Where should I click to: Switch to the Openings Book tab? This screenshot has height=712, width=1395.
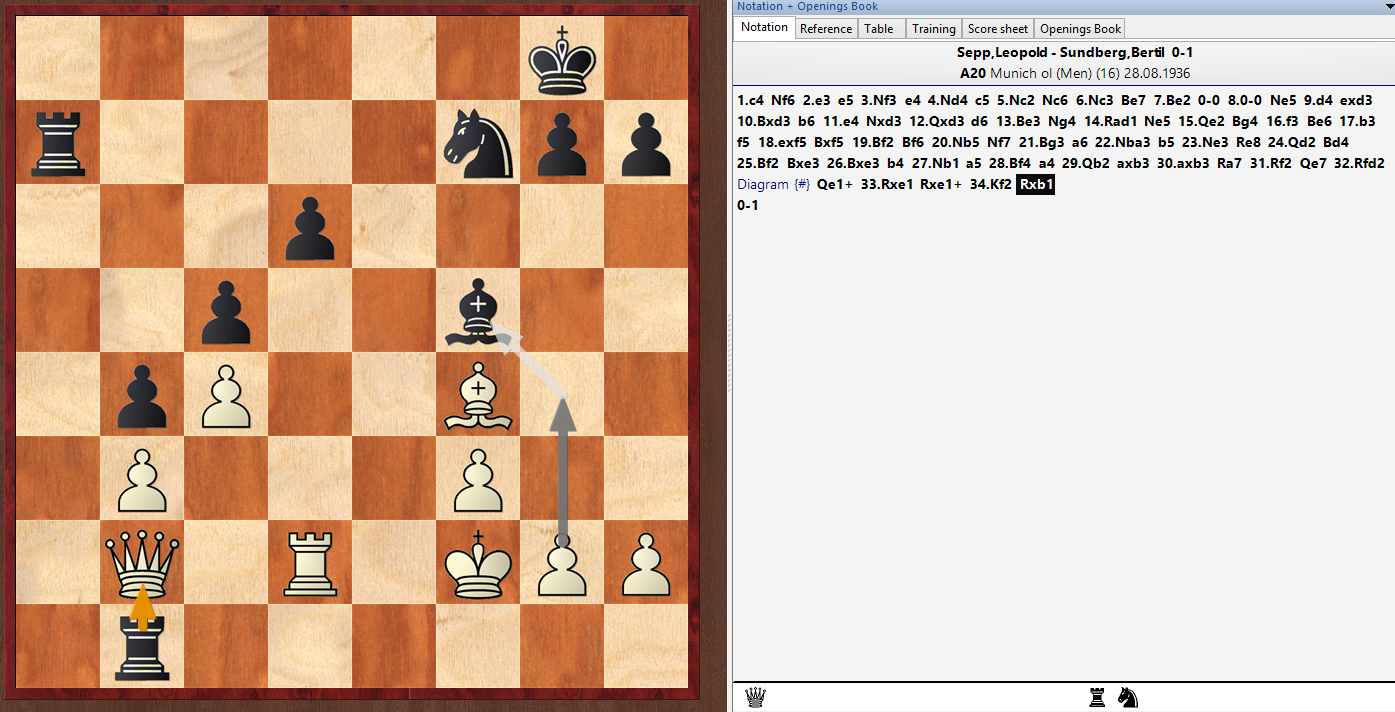pyautogui.click(x=1080, y=29)
